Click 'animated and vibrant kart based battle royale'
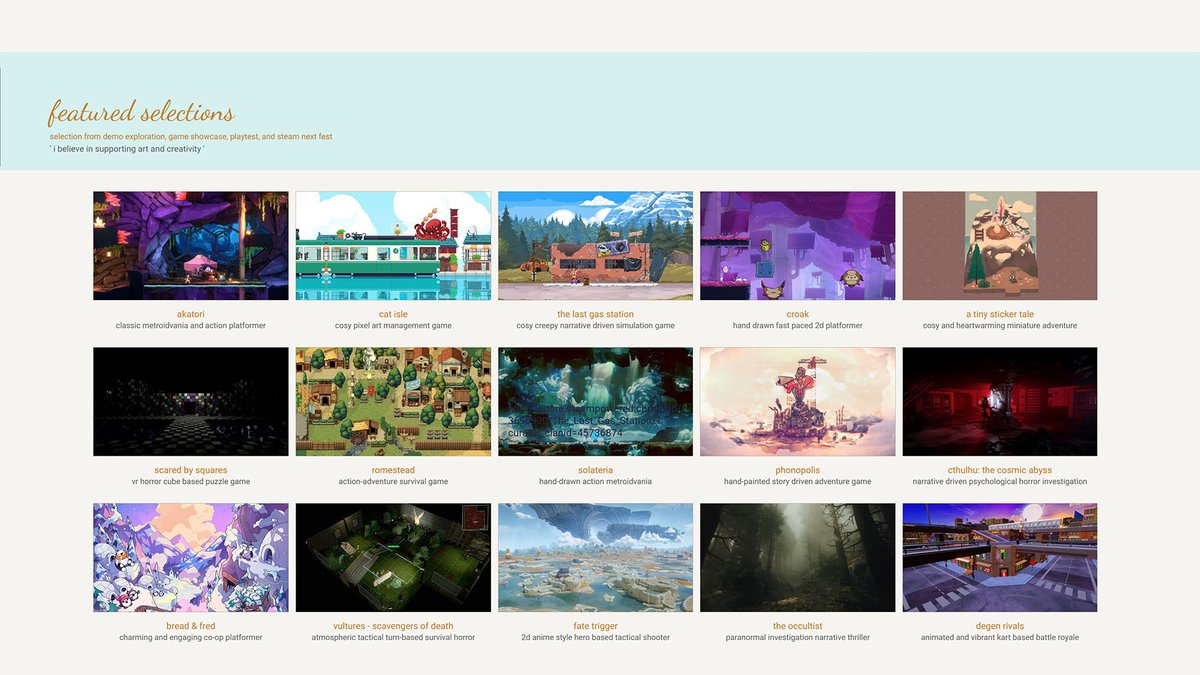The height and width of the screenshot is (675, 1200). [1000, 638]
